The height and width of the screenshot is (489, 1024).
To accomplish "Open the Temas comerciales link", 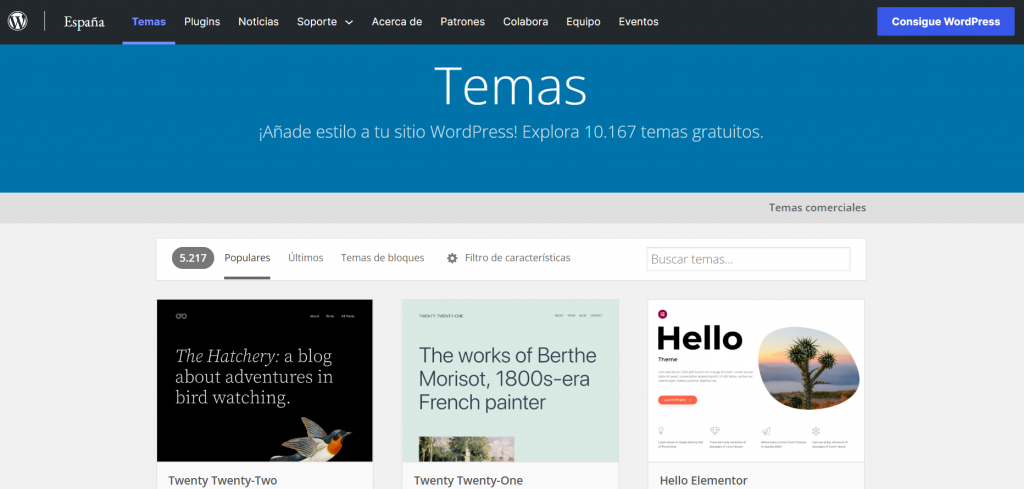I will [817, 208].
